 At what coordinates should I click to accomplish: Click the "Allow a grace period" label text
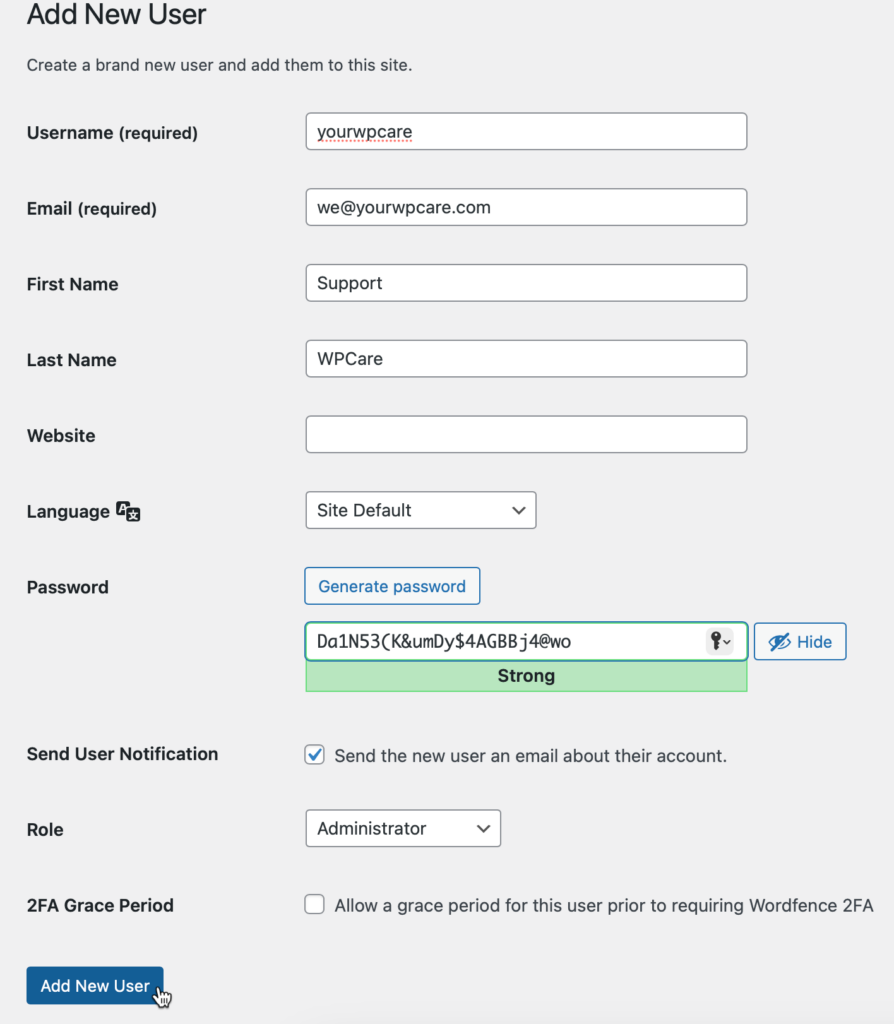pos(604,906)
